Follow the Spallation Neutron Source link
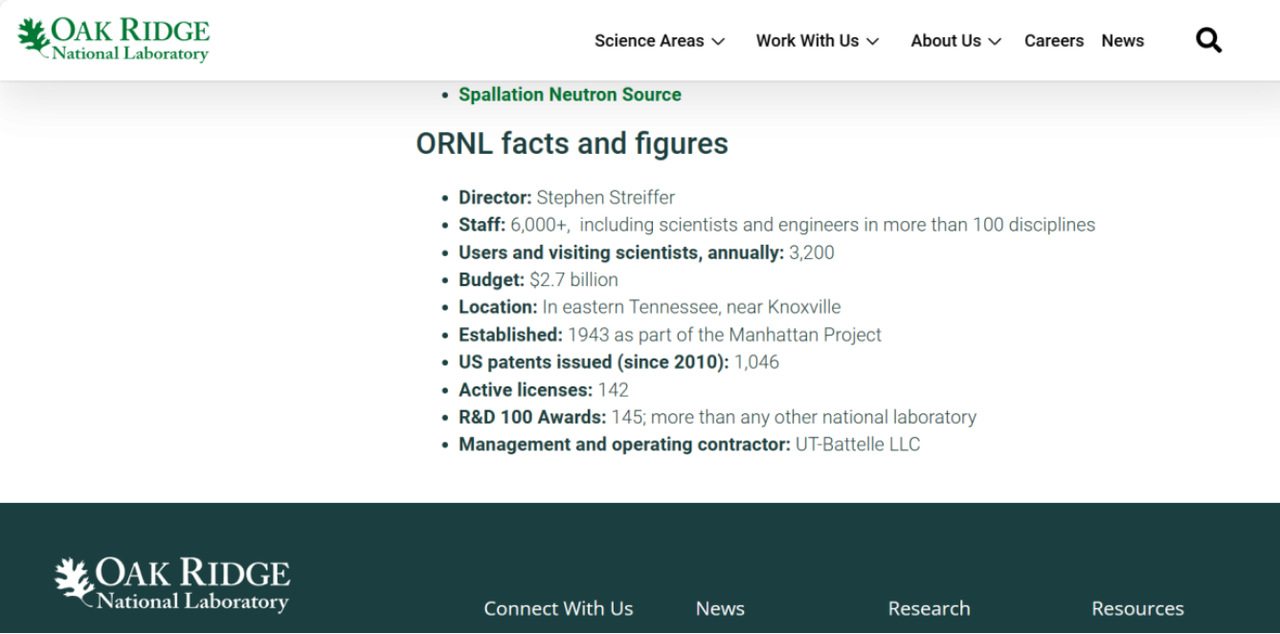Image resolution: width=1280 pixels, height=634 pixels. coord(570,95)
